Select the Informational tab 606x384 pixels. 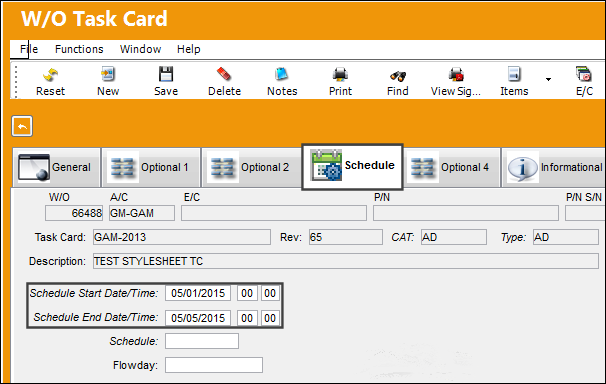pos(554,167)
